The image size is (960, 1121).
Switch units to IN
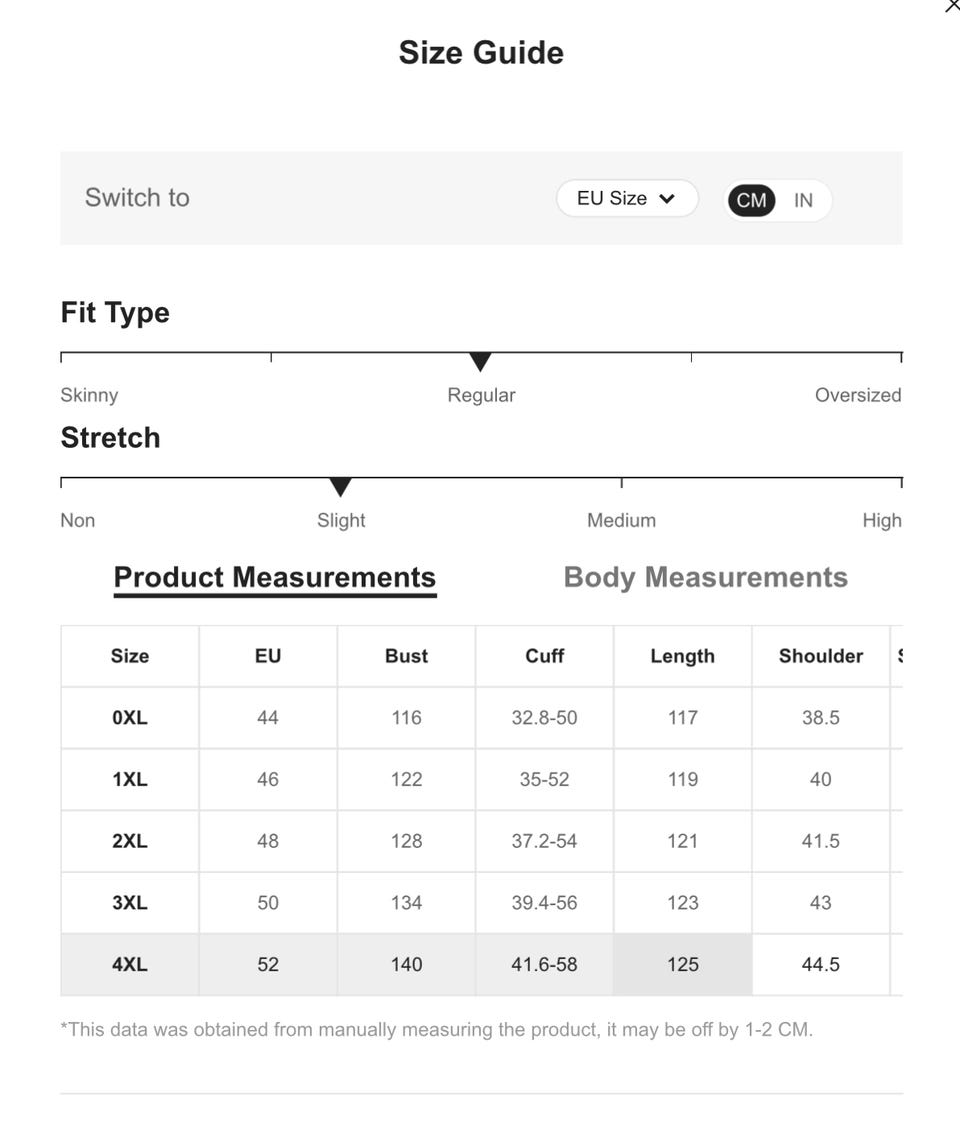[803, 200]
